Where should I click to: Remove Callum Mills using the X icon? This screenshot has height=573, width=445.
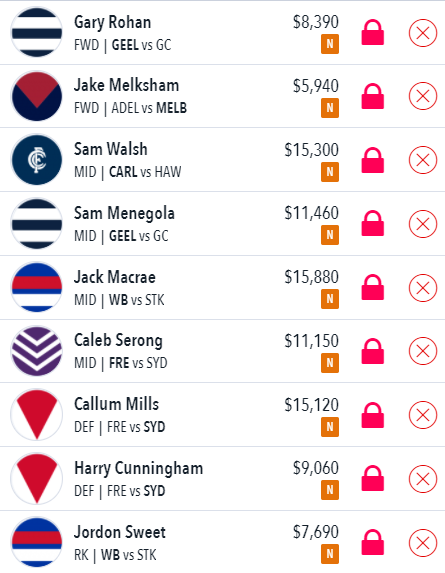(x=423, y=415)
